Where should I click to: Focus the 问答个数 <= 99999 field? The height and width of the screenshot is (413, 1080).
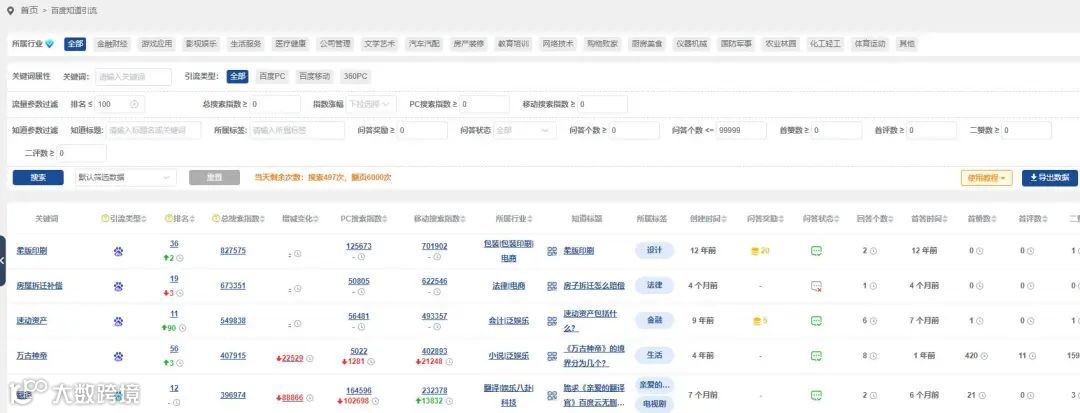click(740, 130)
